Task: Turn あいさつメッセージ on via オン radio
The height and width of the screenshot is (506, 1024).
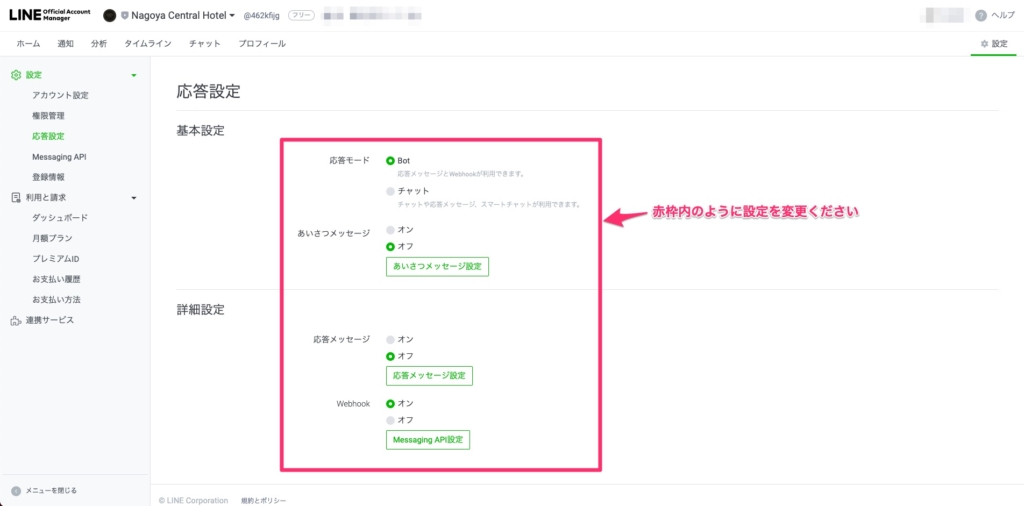Action: [x=391, y=230]
